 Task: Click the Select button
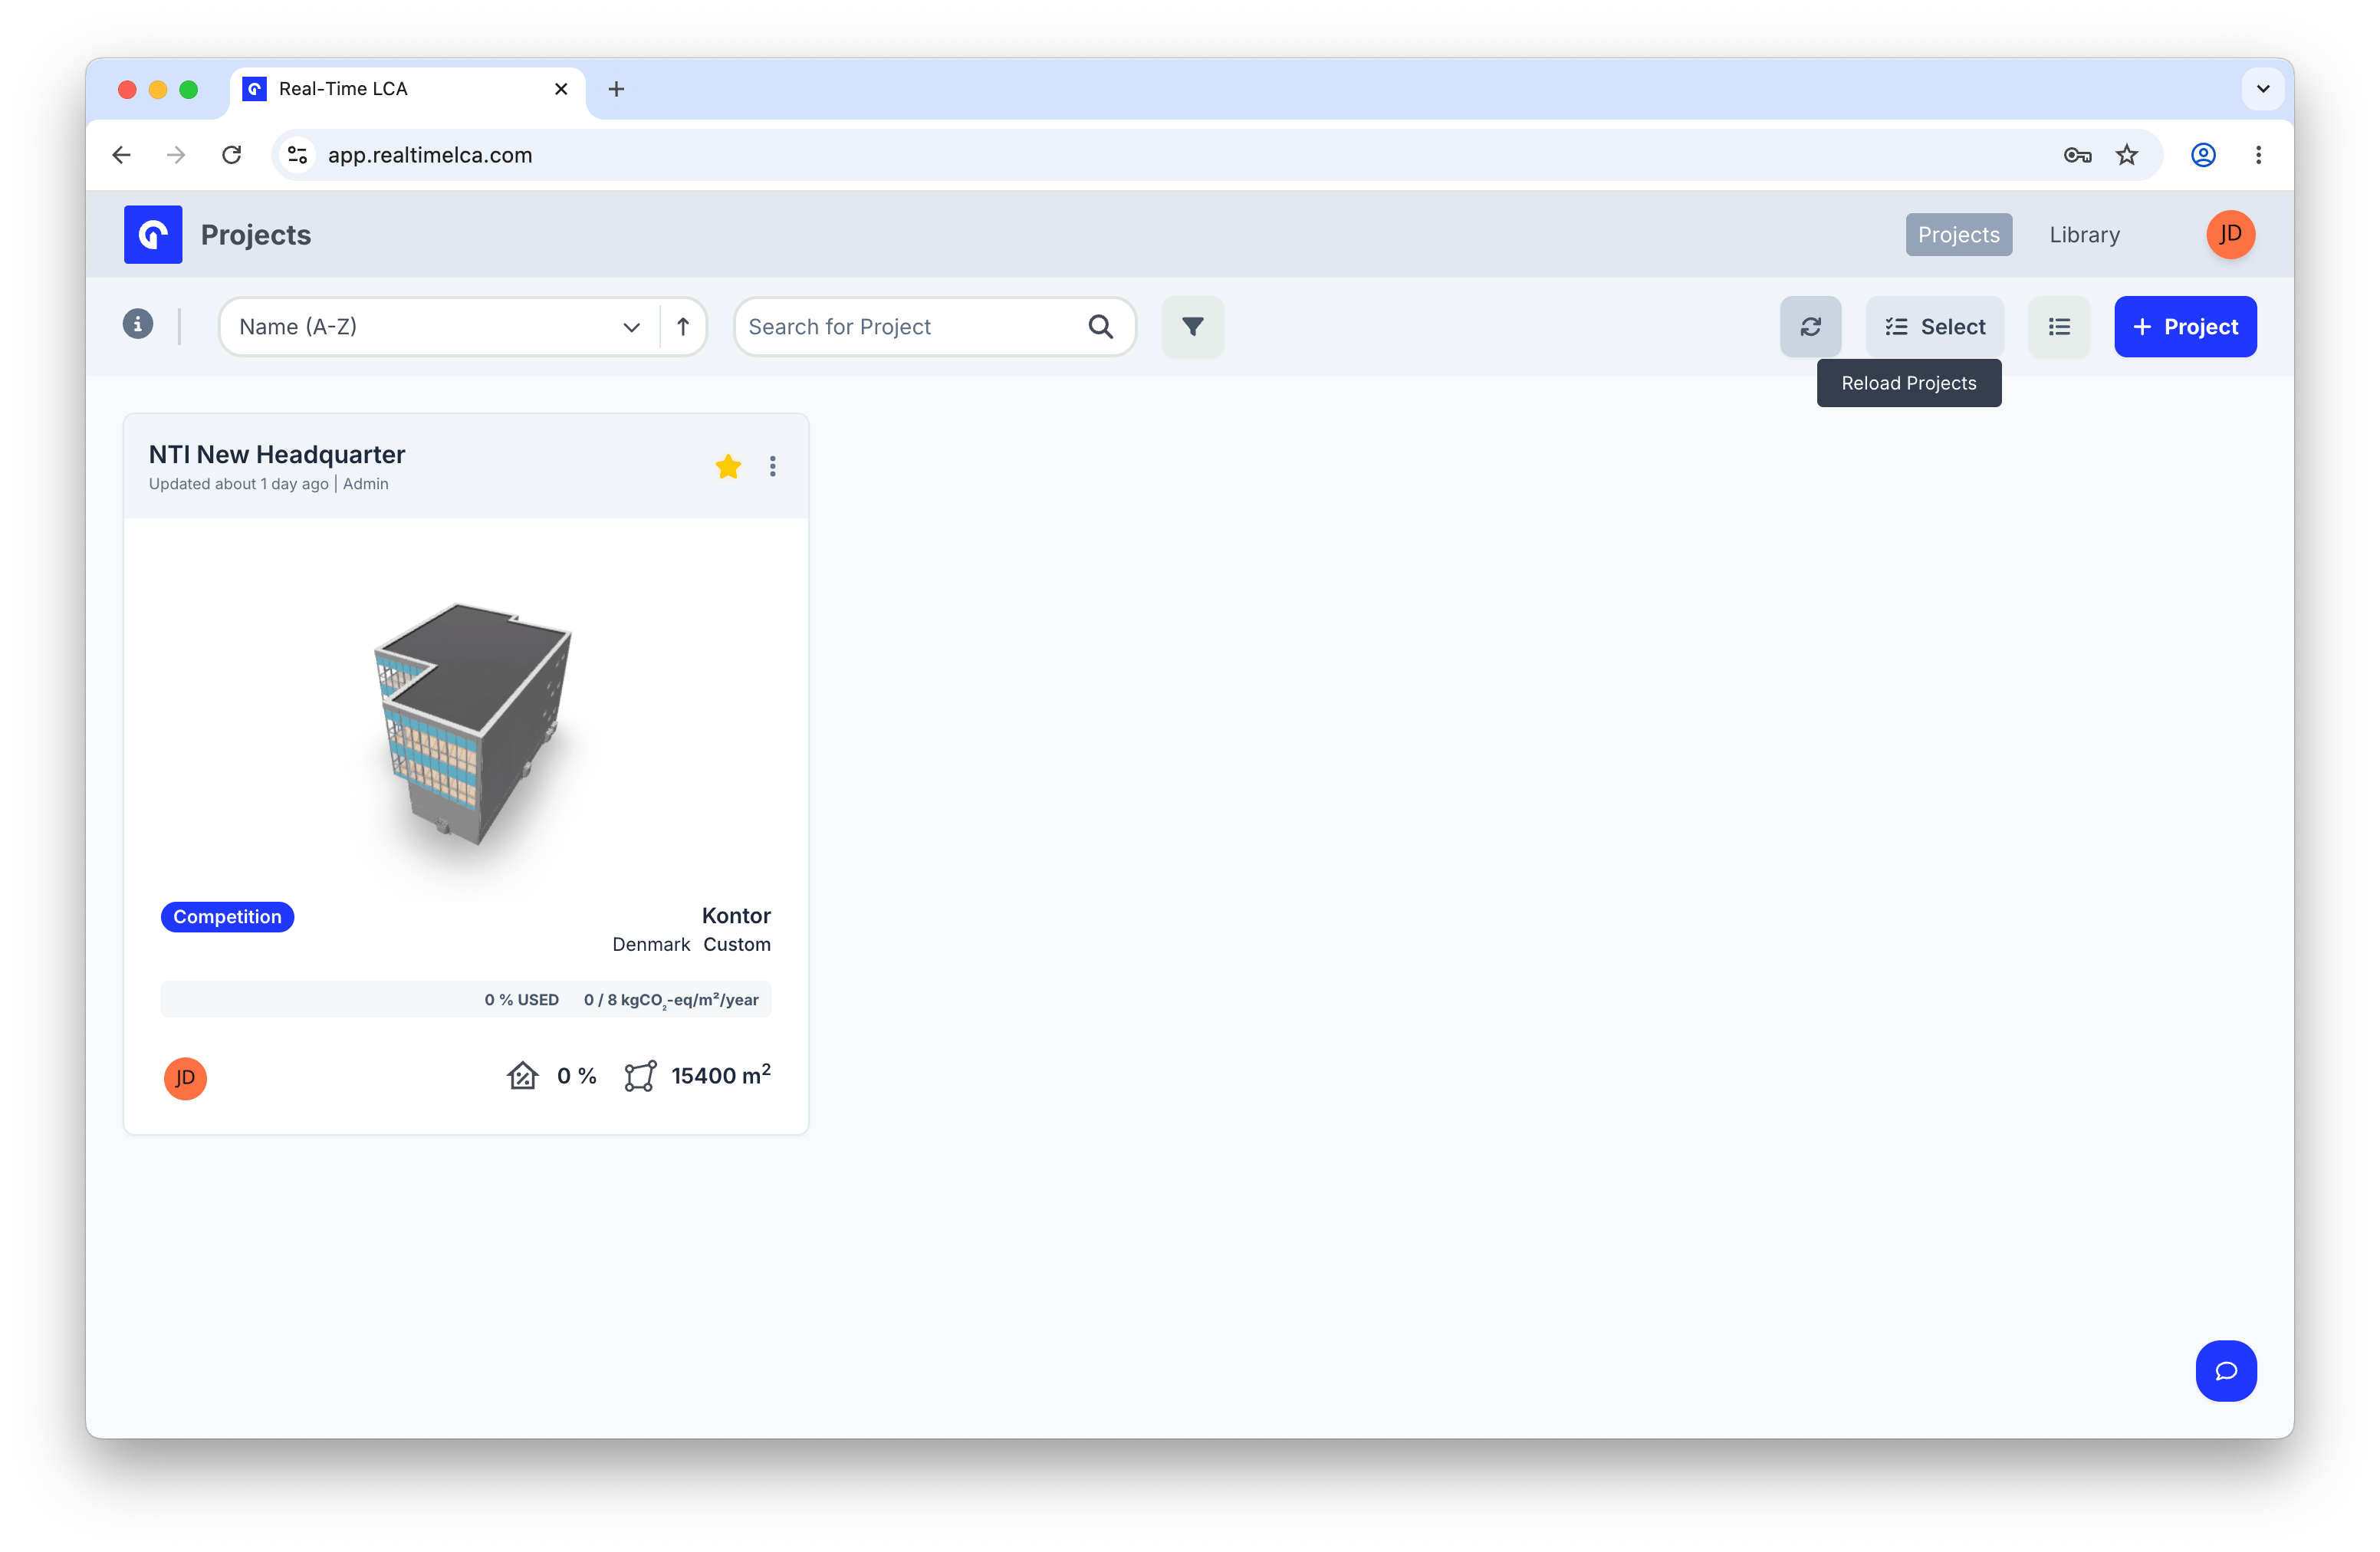click(x=1934, y=326)
